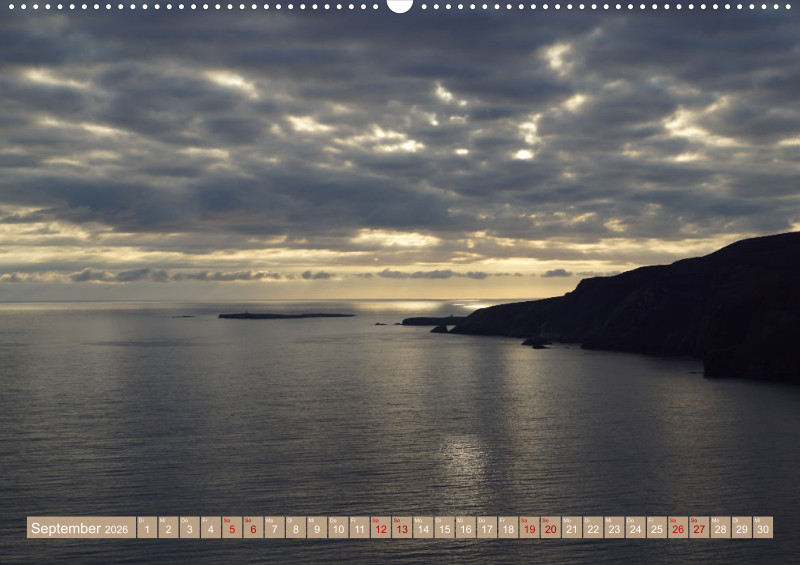Select day 3 in the calendar strip

coord(190,527)
